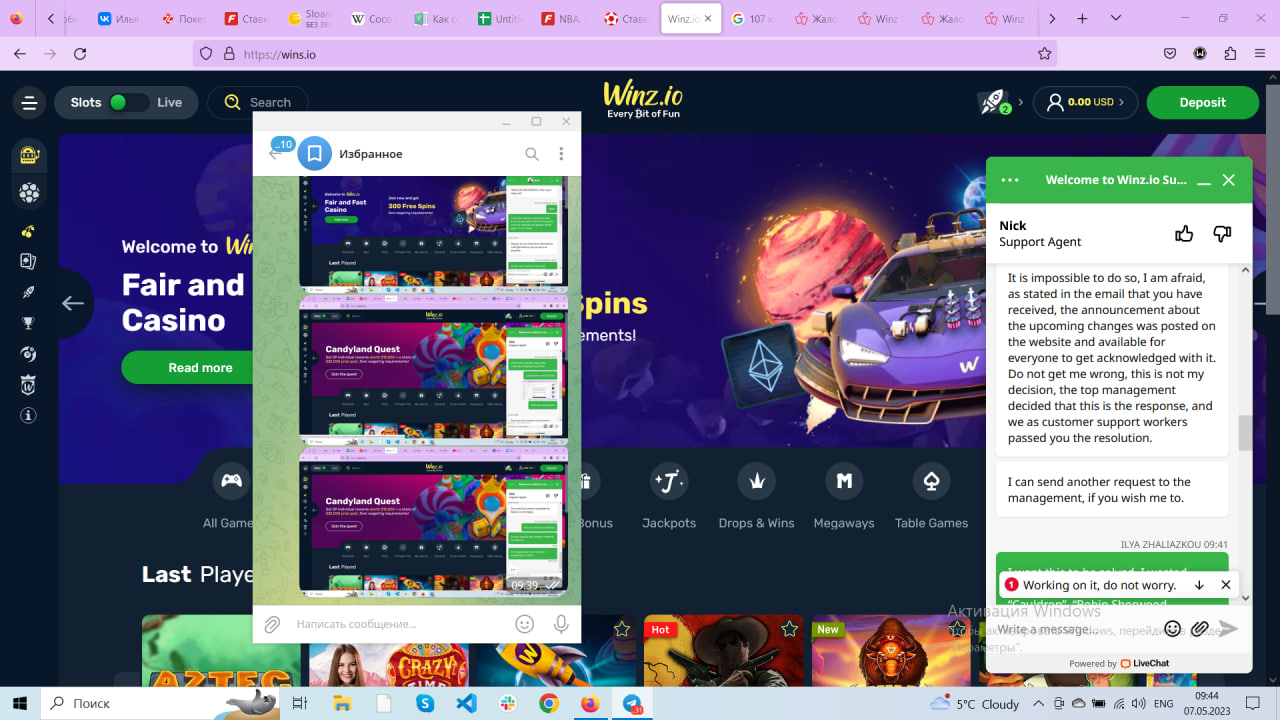
Task: Open the shield crest sidebar icon
Action: coord(29,384)
